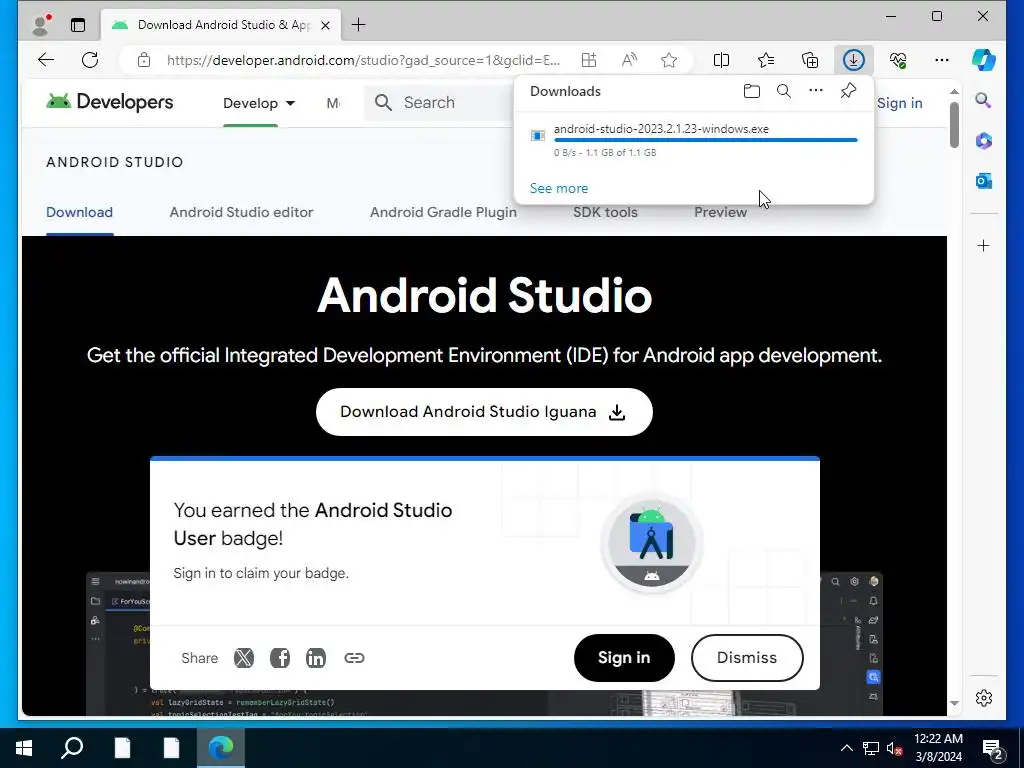Image resolution: width=1024 pixels, height=768 pixels.
Task: Open sidebar settings gear
Action: tap(984, 697)
